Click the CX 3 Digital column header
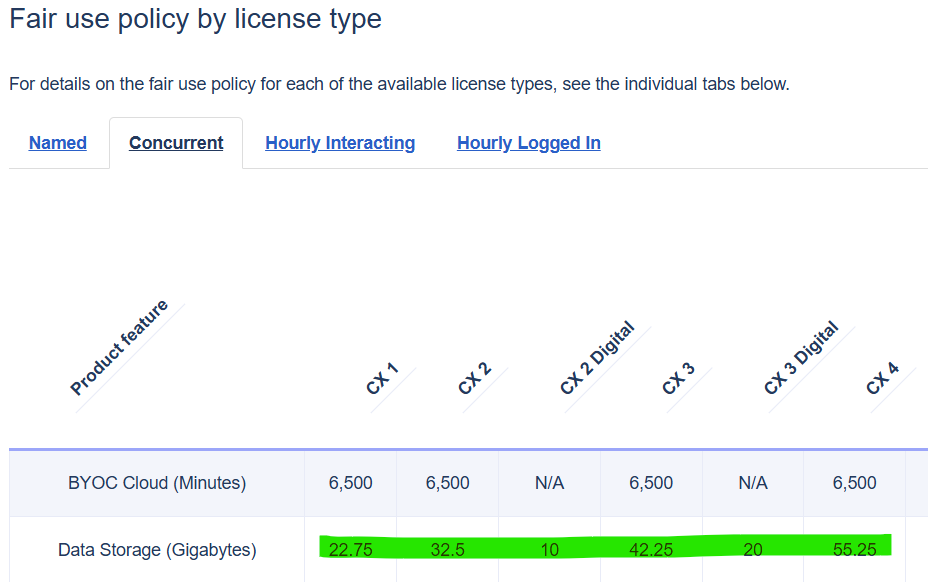928x582 pixels. point(801,358)
